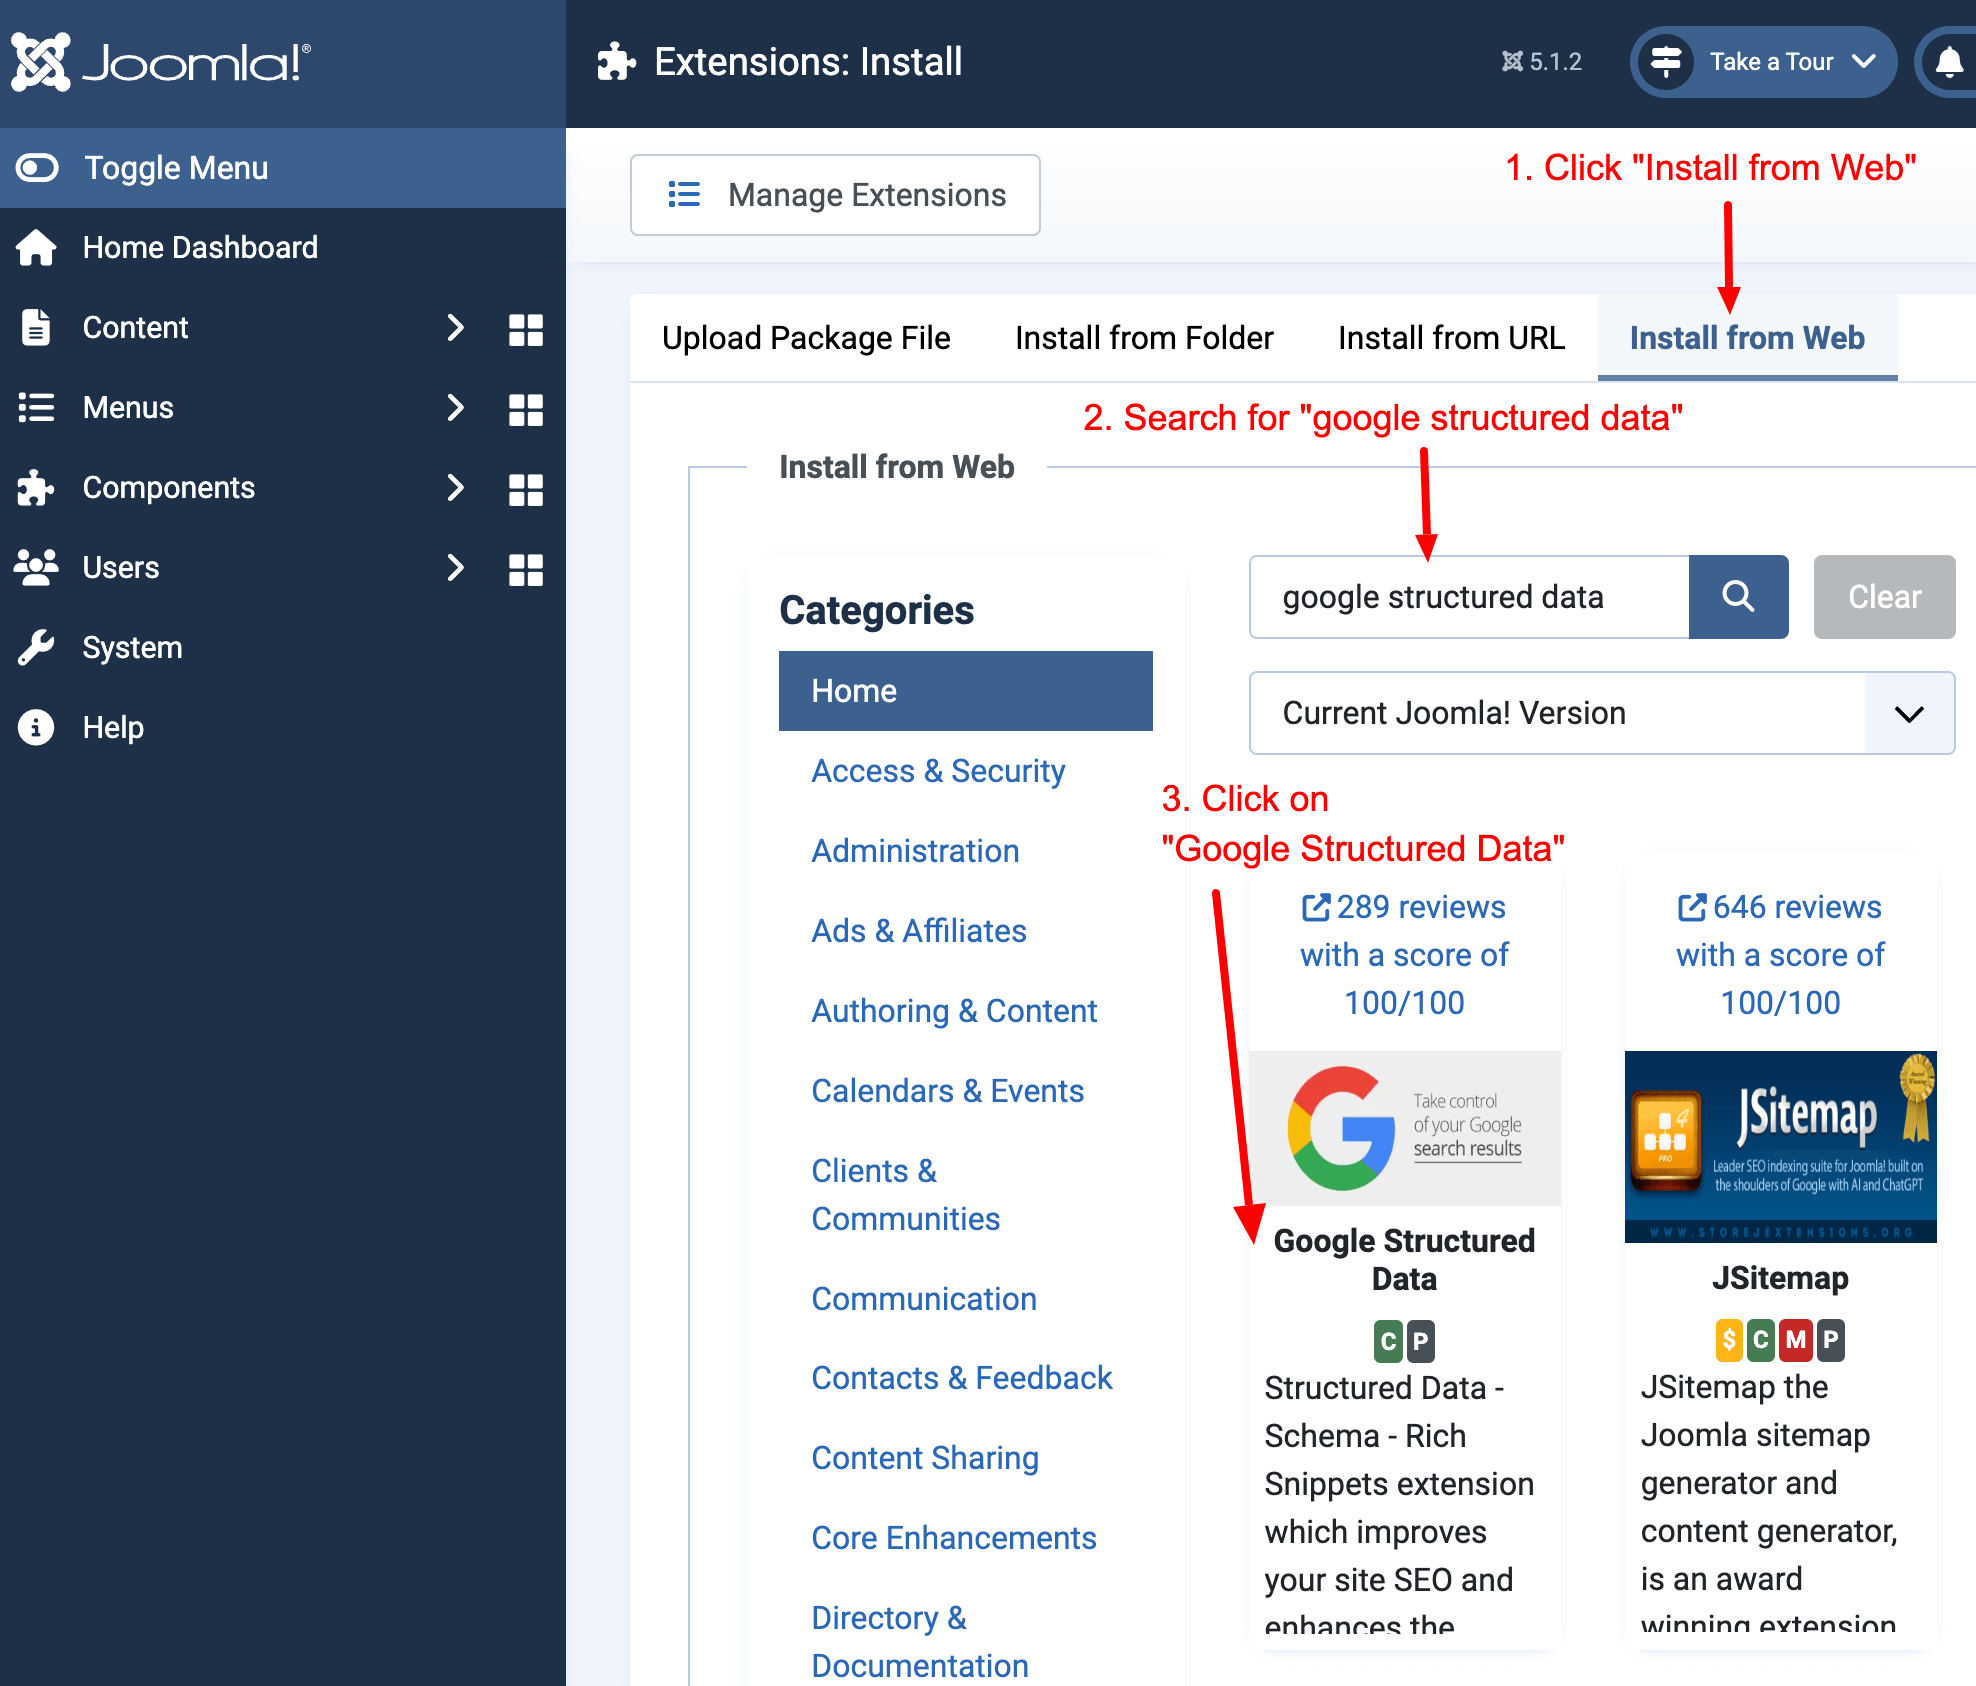
Task: Select the Install from Web tab
Action: click(x=1747, y=338)
